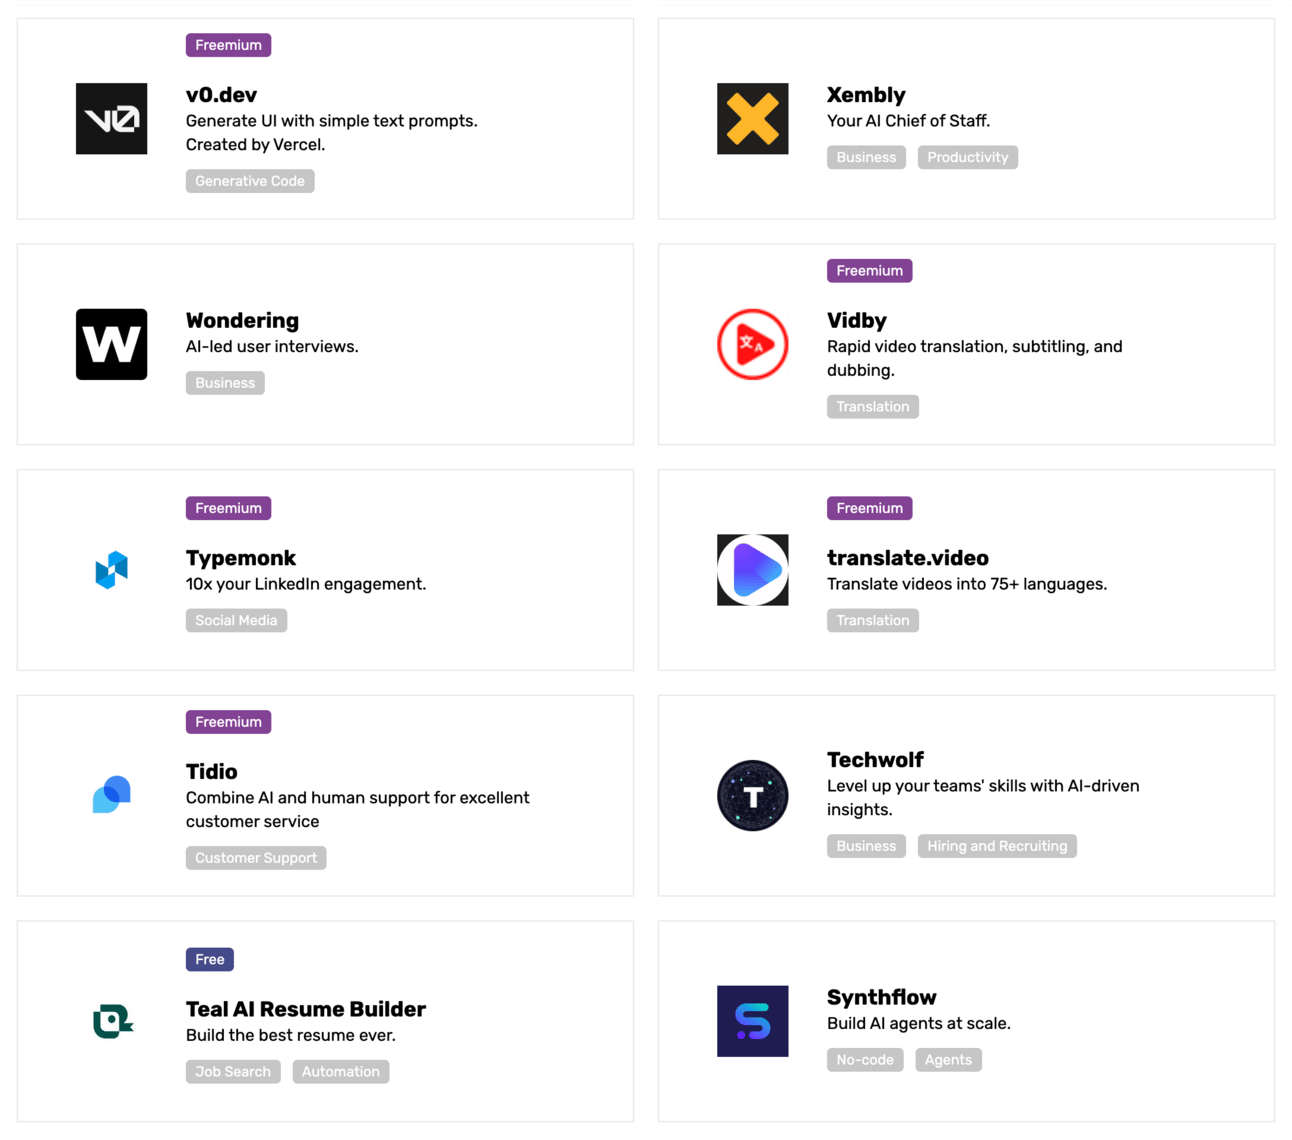Filter by the No-code tag
This screenshot has height=1140, width=1292.
click(x=865, y=1059)
